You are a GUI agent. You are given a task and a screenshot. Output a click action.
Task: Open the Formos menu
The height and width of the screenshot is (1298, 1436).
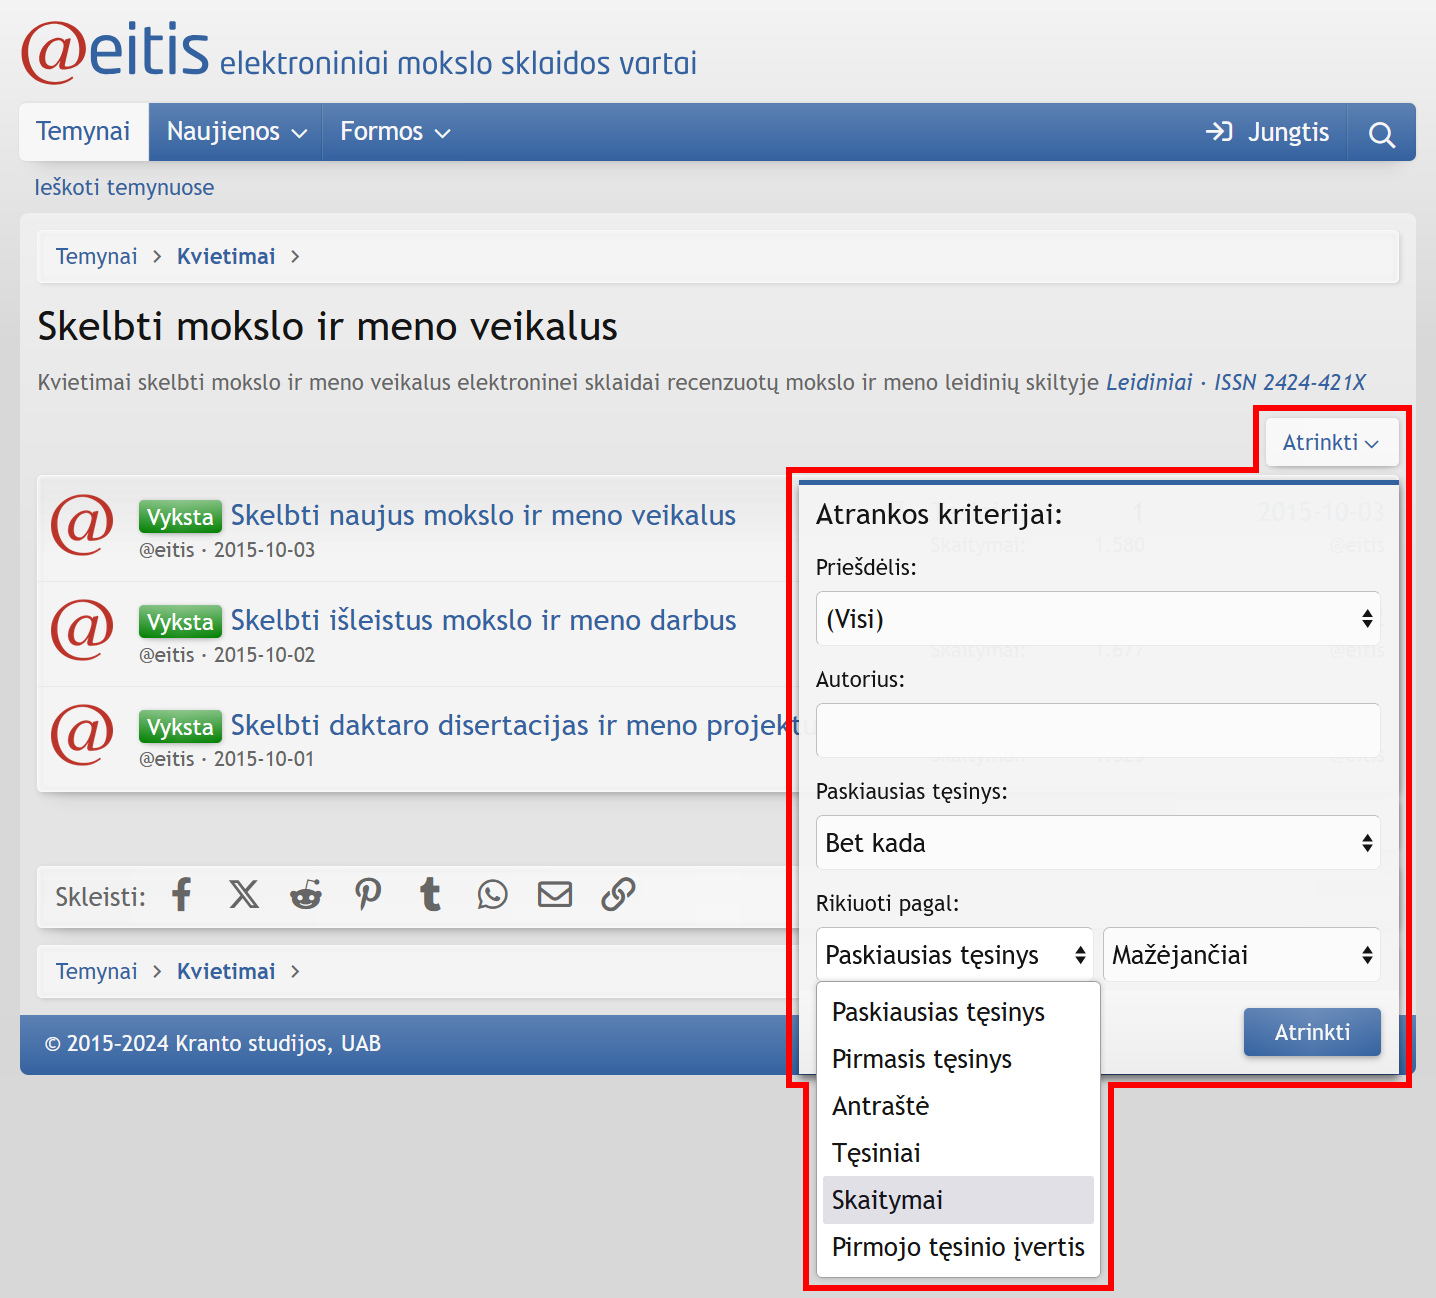[x=395, y=132]
